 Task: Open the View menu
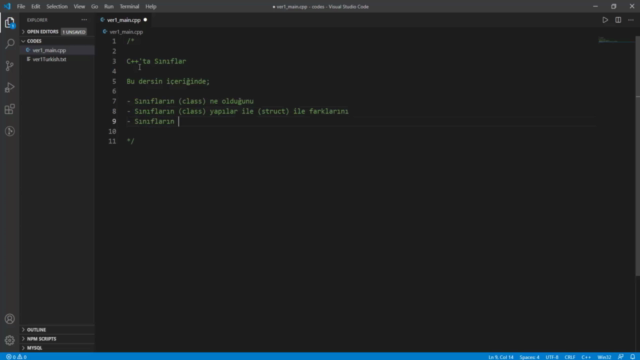(x=79, y=7)
